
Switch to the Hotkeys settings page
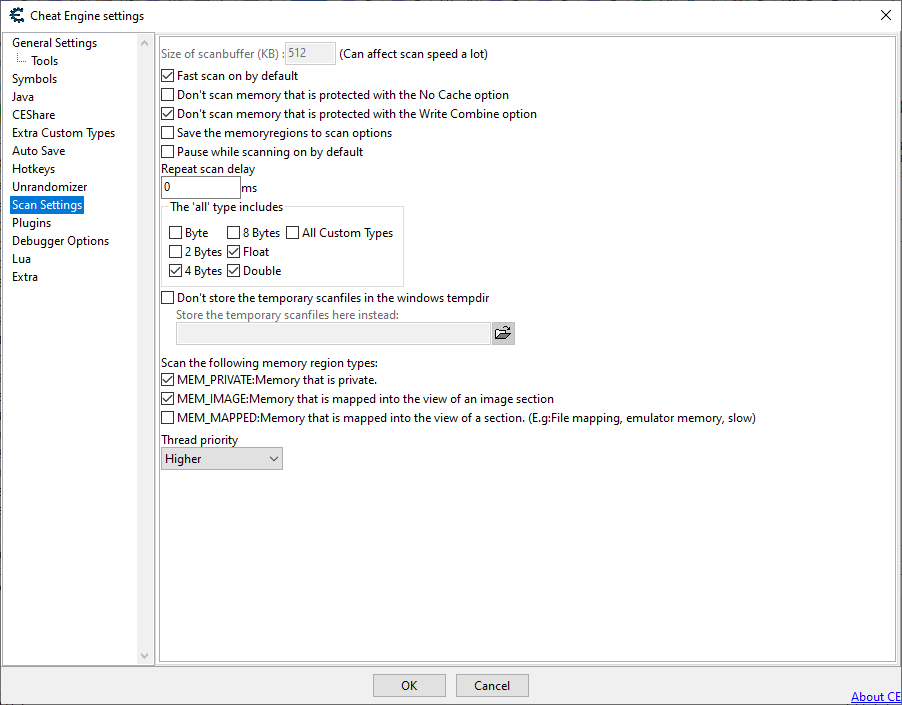point(33,169)
